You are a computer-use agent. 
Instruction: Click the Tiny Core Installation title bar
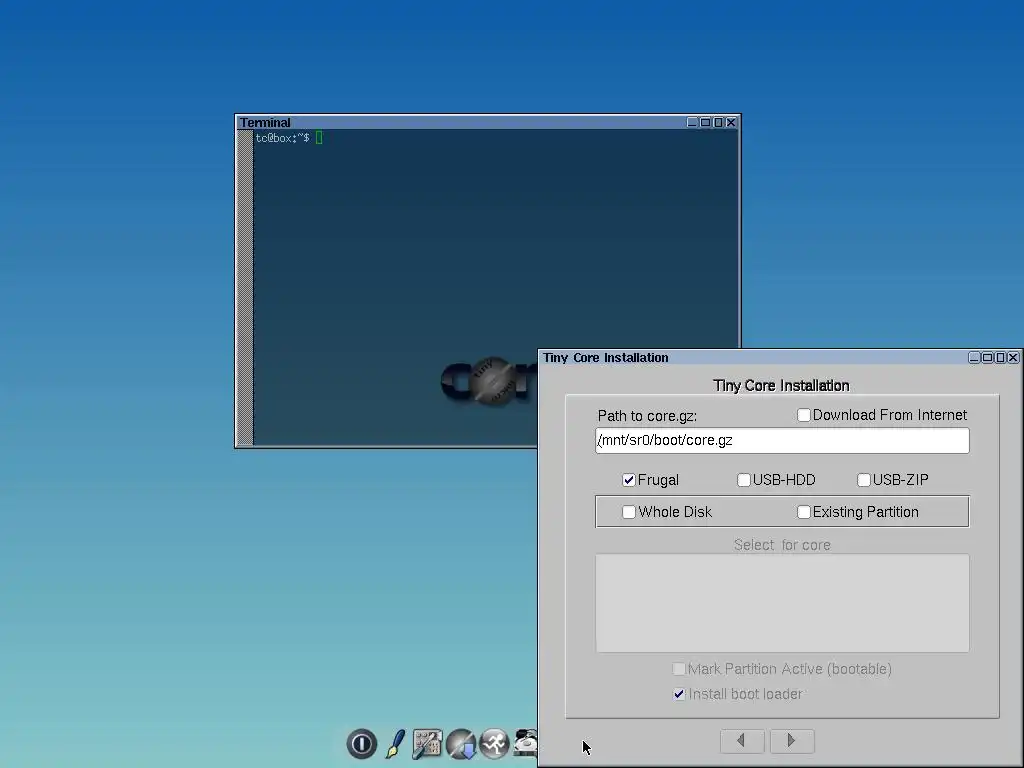pos(752,357)
